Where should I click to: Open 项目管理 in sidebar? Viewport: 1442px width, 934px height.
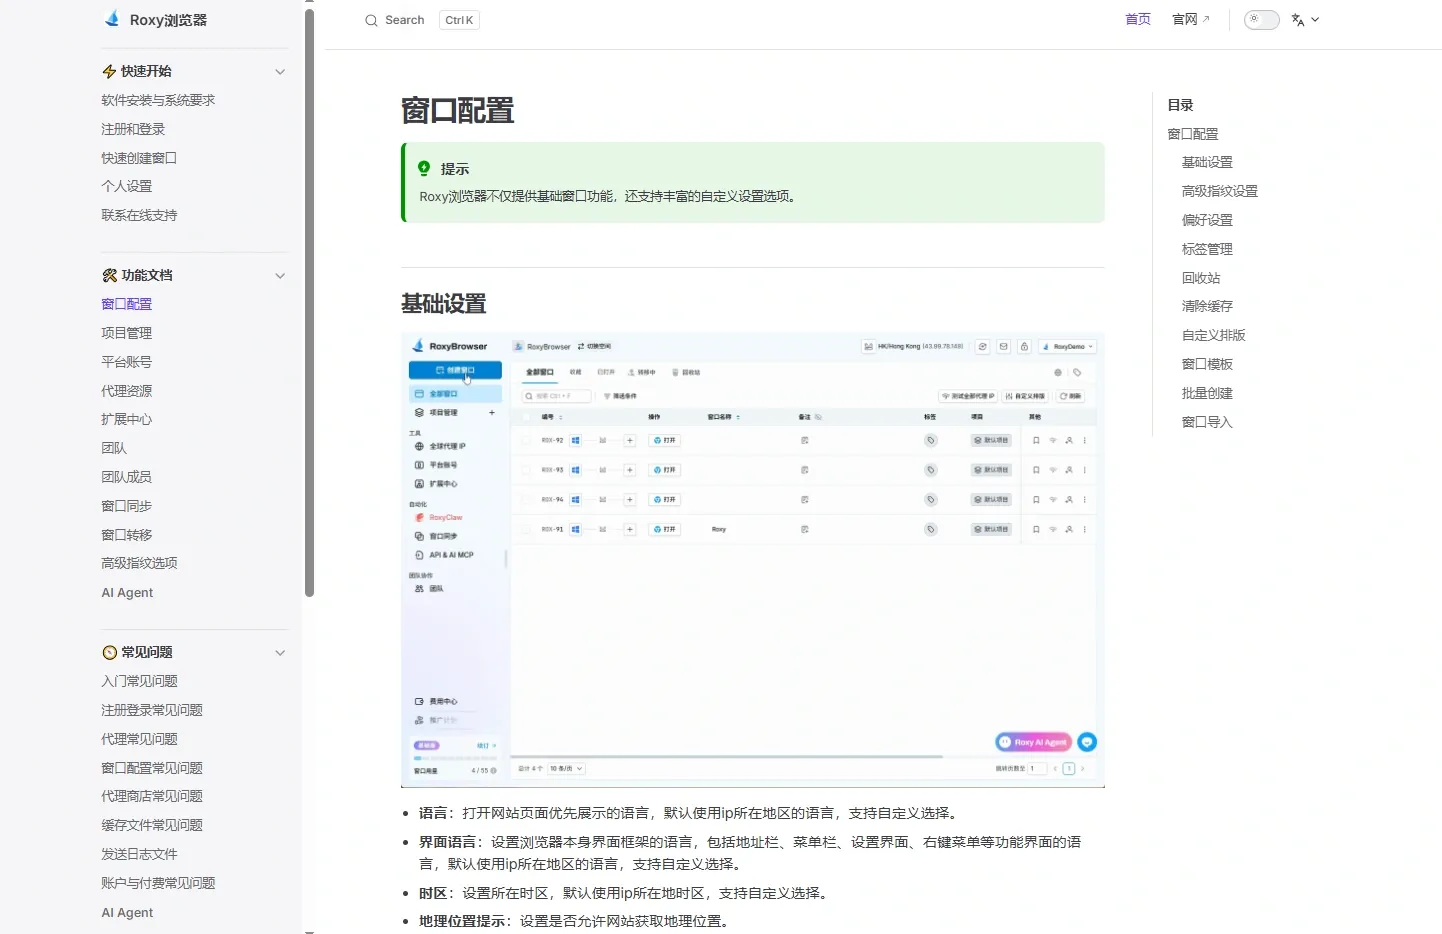(x=127, y=334)
